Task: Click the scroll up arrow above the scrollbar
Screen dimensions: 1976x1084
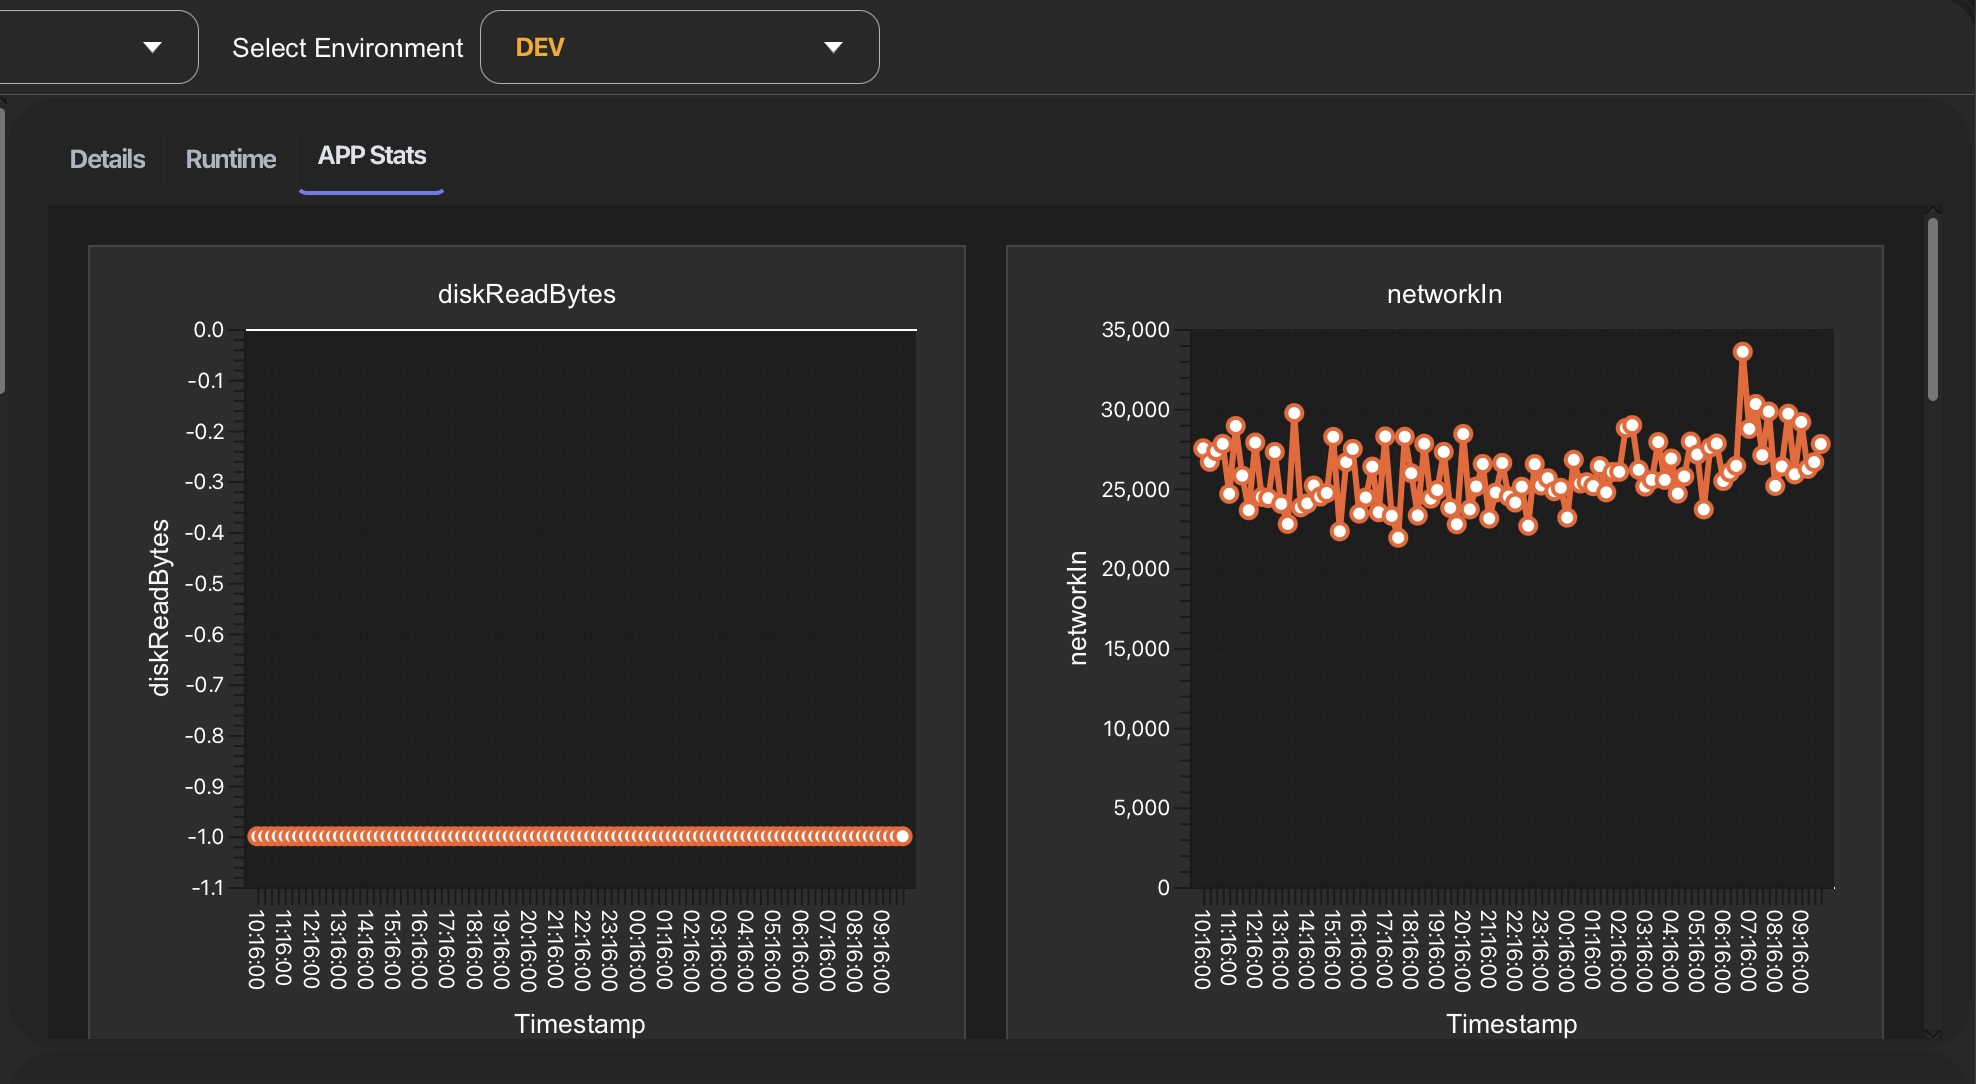Action: 1932,211
